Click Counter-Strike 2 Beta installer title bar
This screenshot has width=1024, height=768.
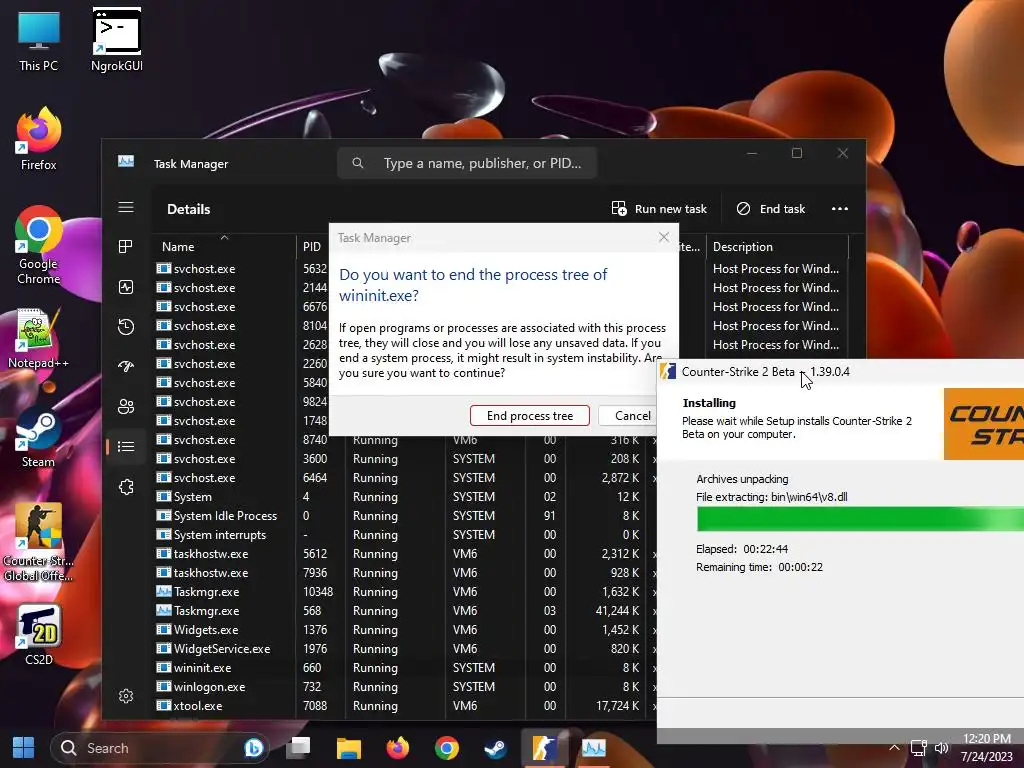tap(840, 372)
